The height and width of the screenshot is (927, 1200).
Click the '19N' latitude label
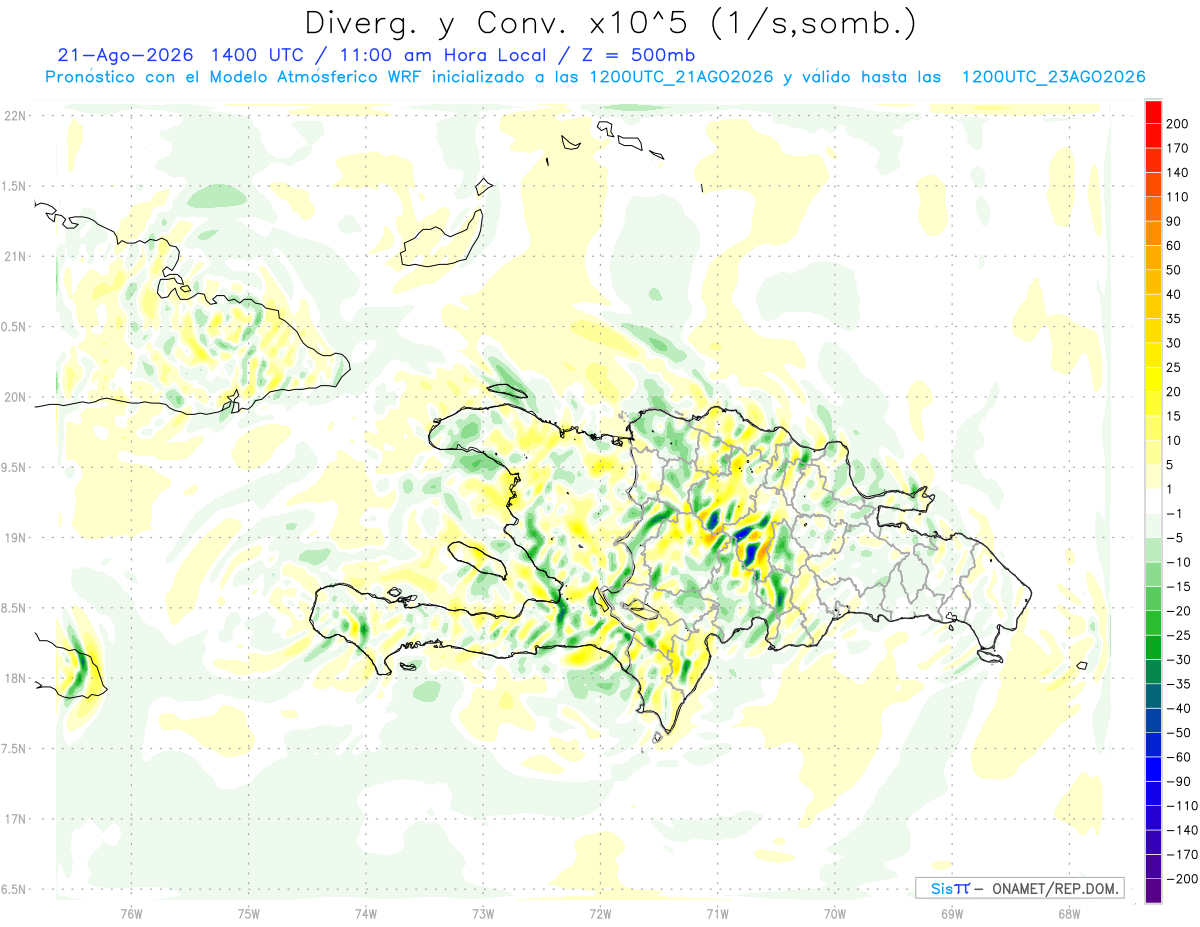click(14, 538)
